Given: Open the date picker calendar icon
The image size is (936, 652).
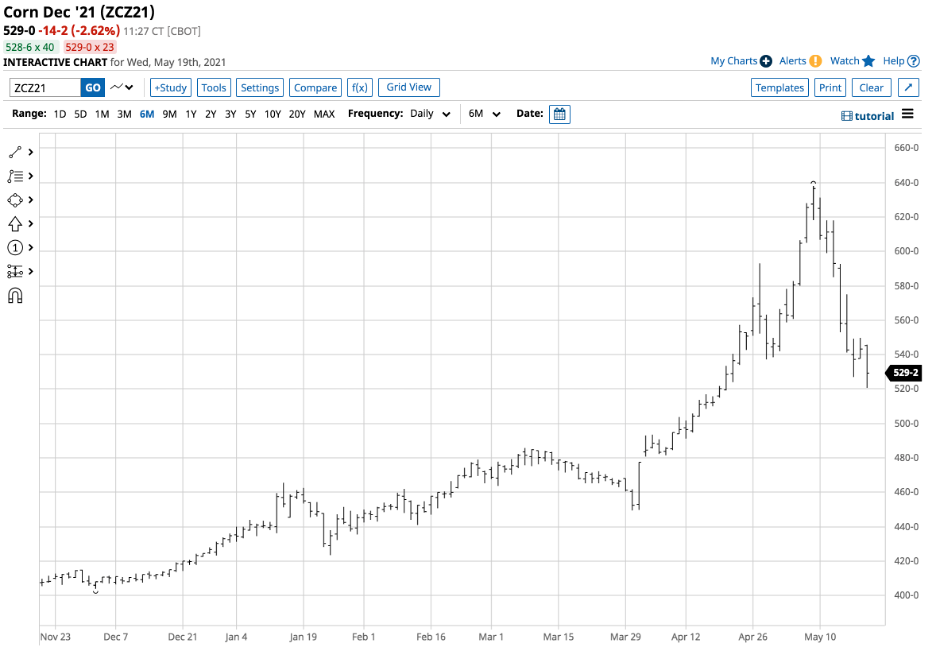Looking at the screenshot, I should tap(559, 114).
